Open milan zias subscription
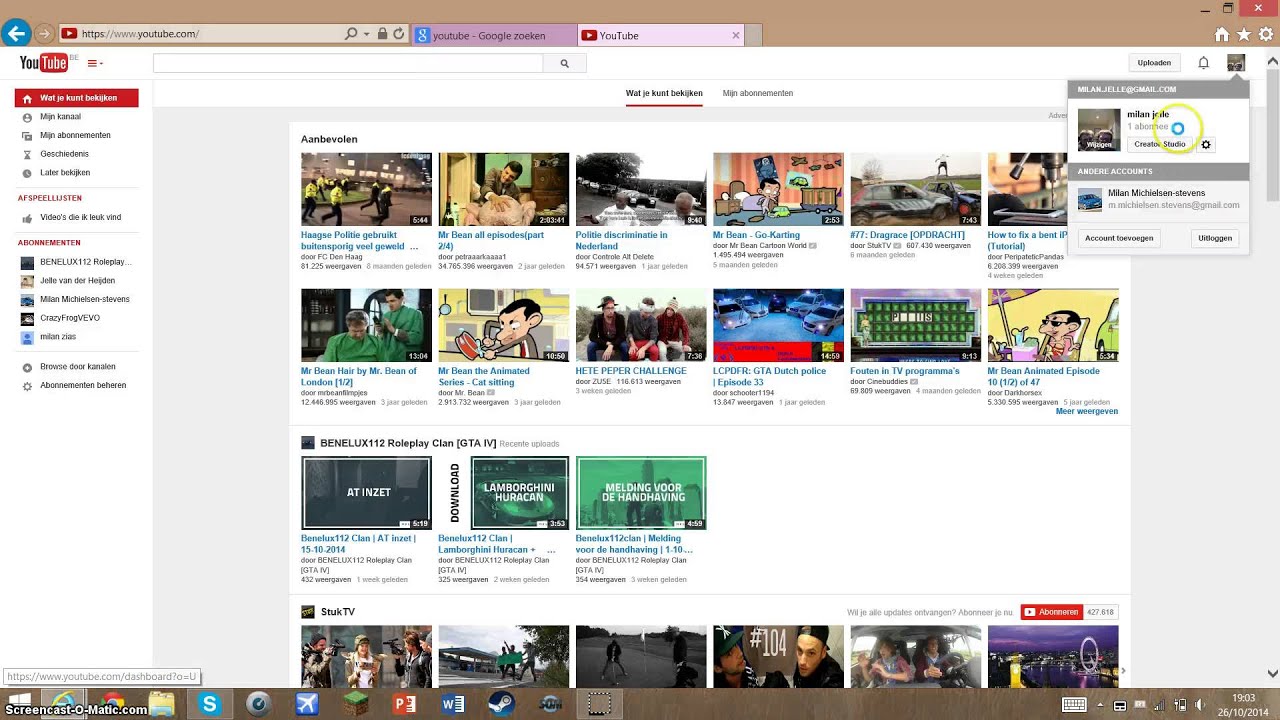1280x720 pixels. [48, 337]
